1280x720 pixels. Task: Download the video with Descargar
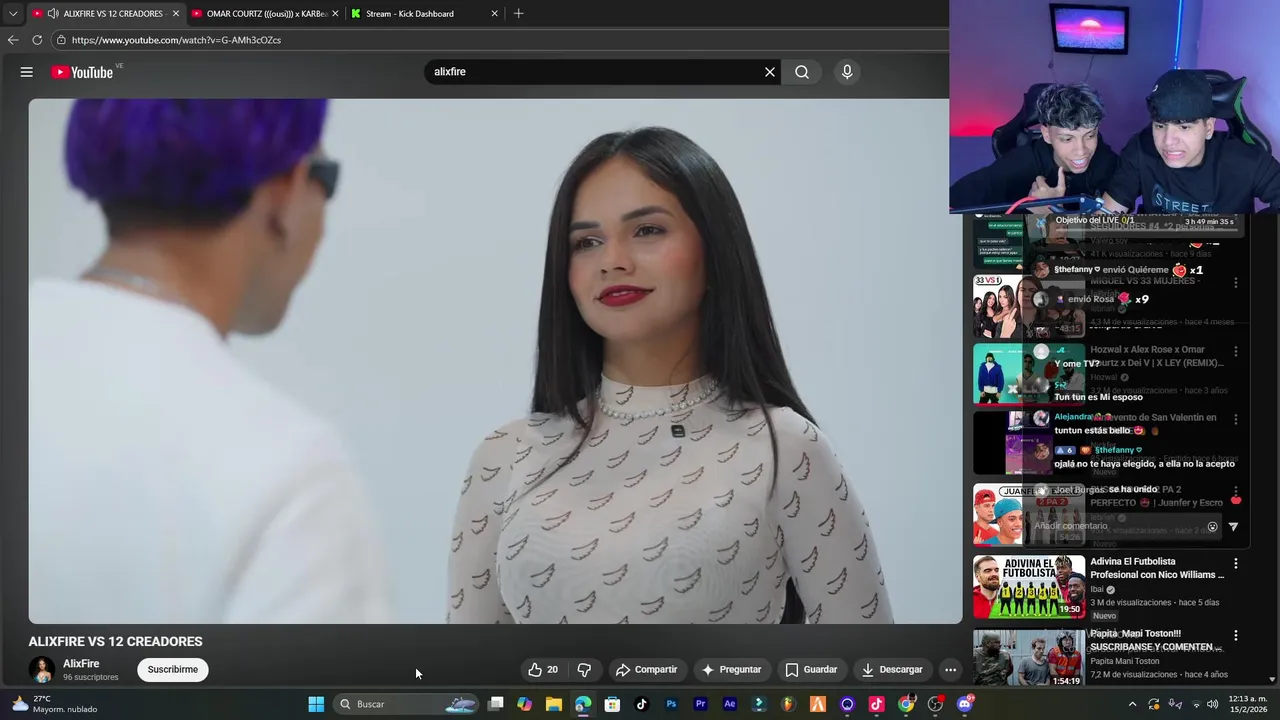click(x=892, y=670)
